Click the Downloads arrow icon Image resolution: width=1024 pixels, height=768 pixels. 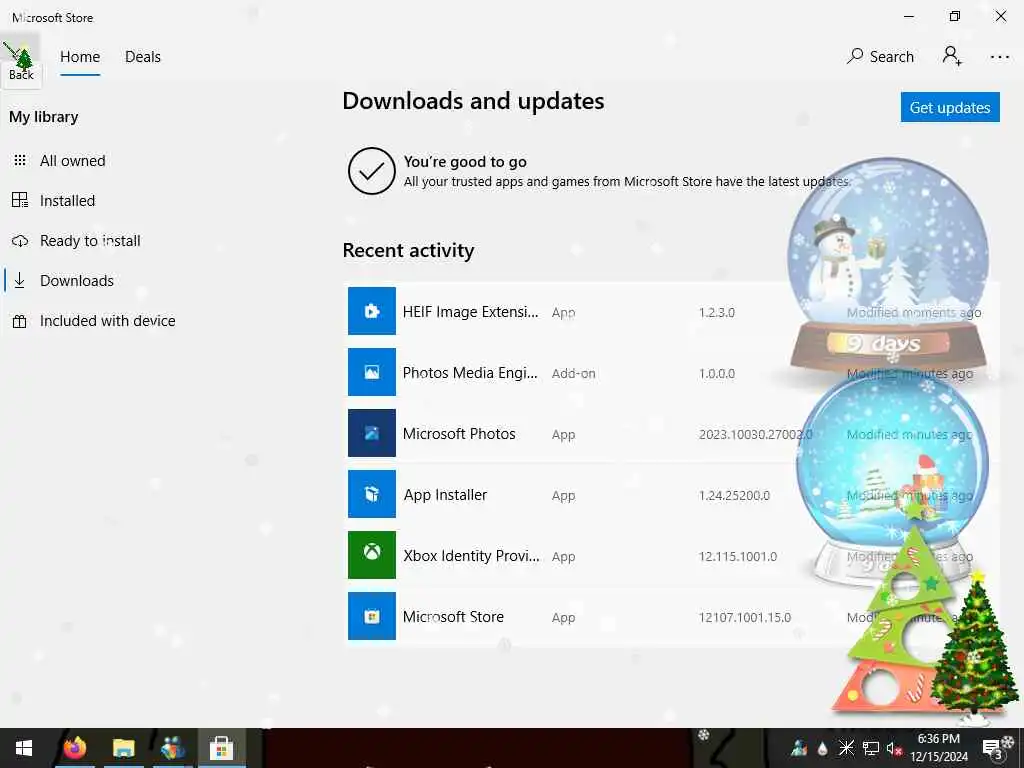(x=20, y=280)
